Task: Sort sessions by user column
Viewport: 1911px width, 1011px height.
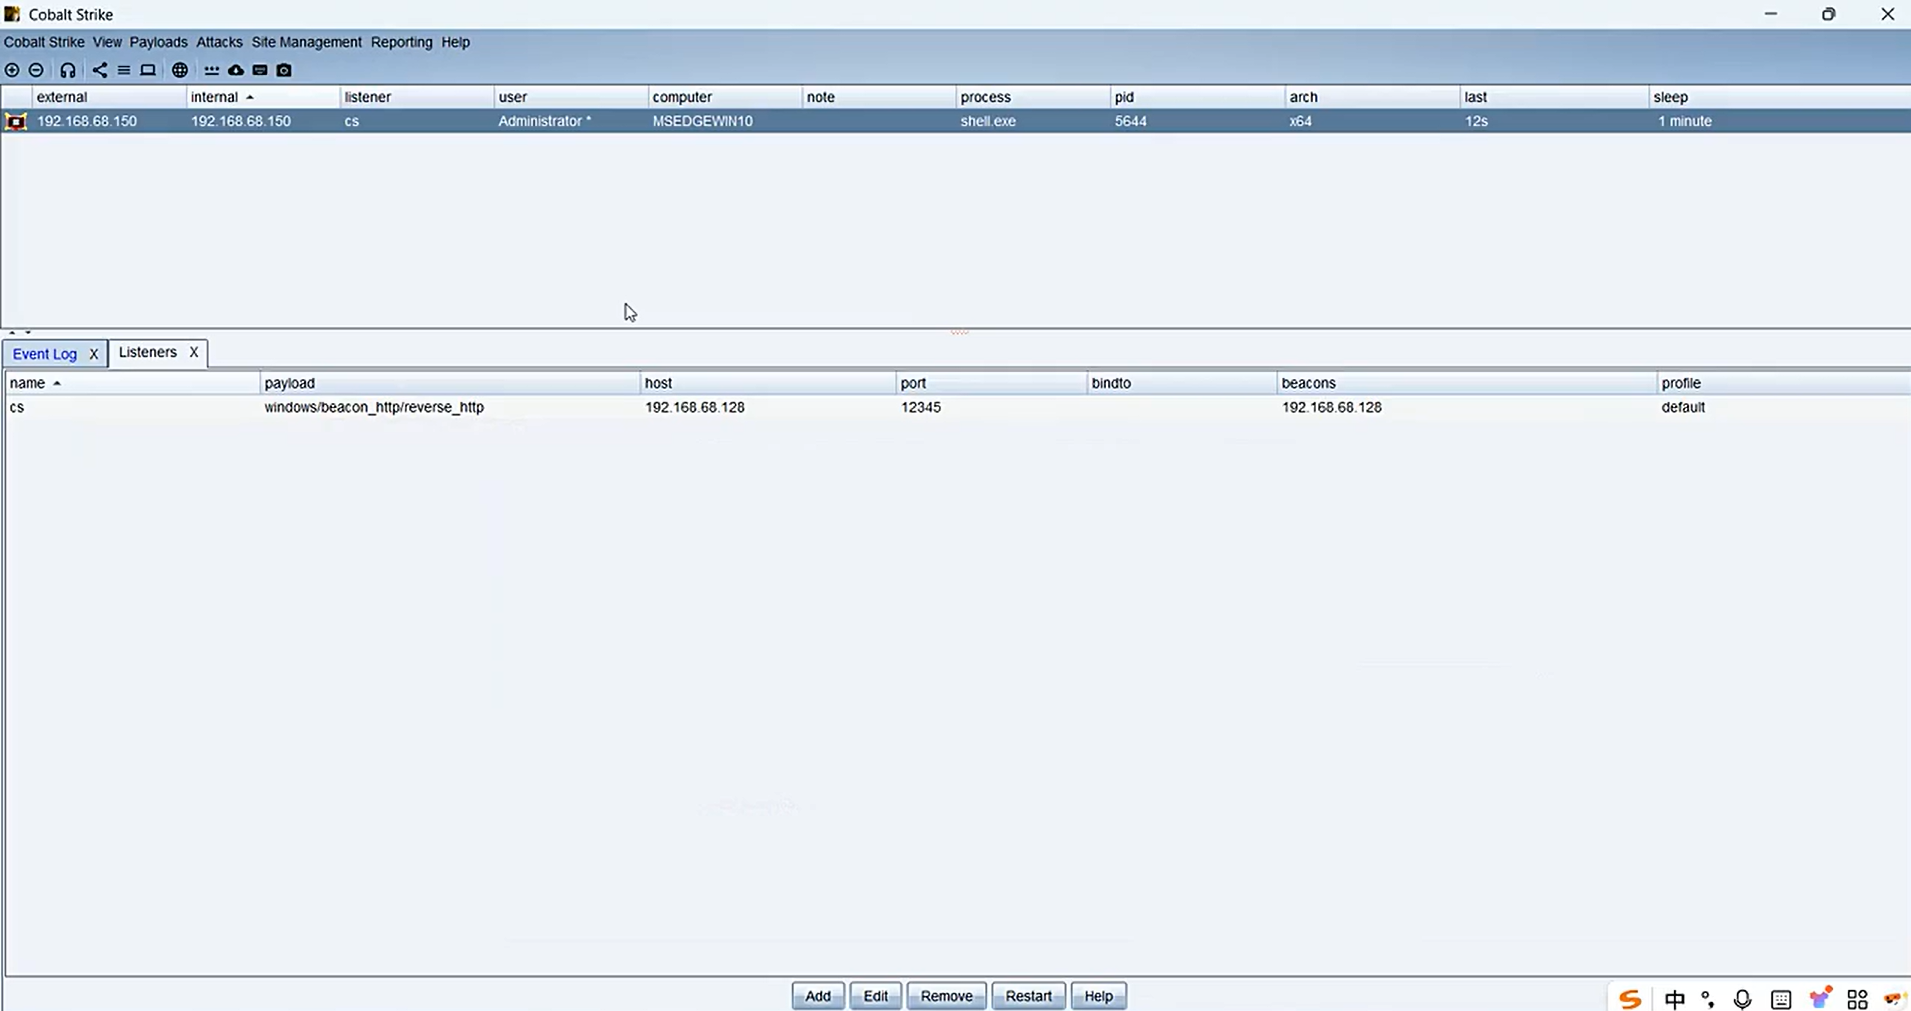Action: [571, 97]
